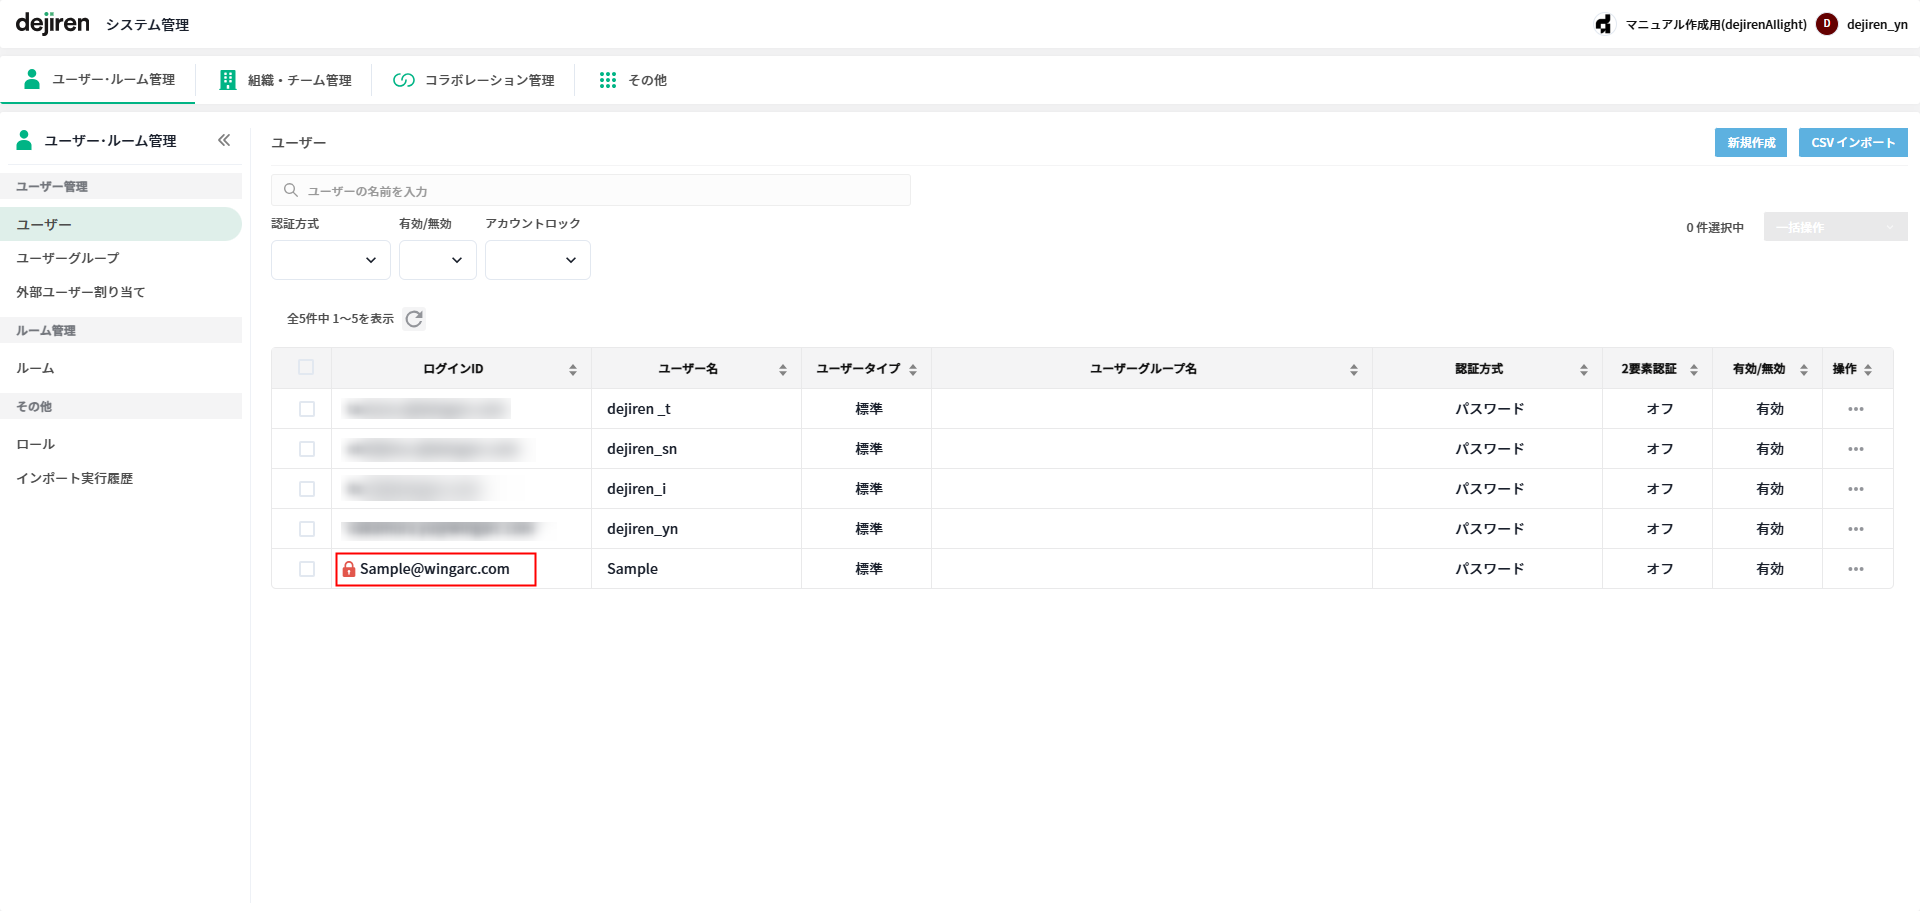The image size is (1920, 911).
Task: Check the checkbox for dejiren_t row
Action: tap(307, 409)
